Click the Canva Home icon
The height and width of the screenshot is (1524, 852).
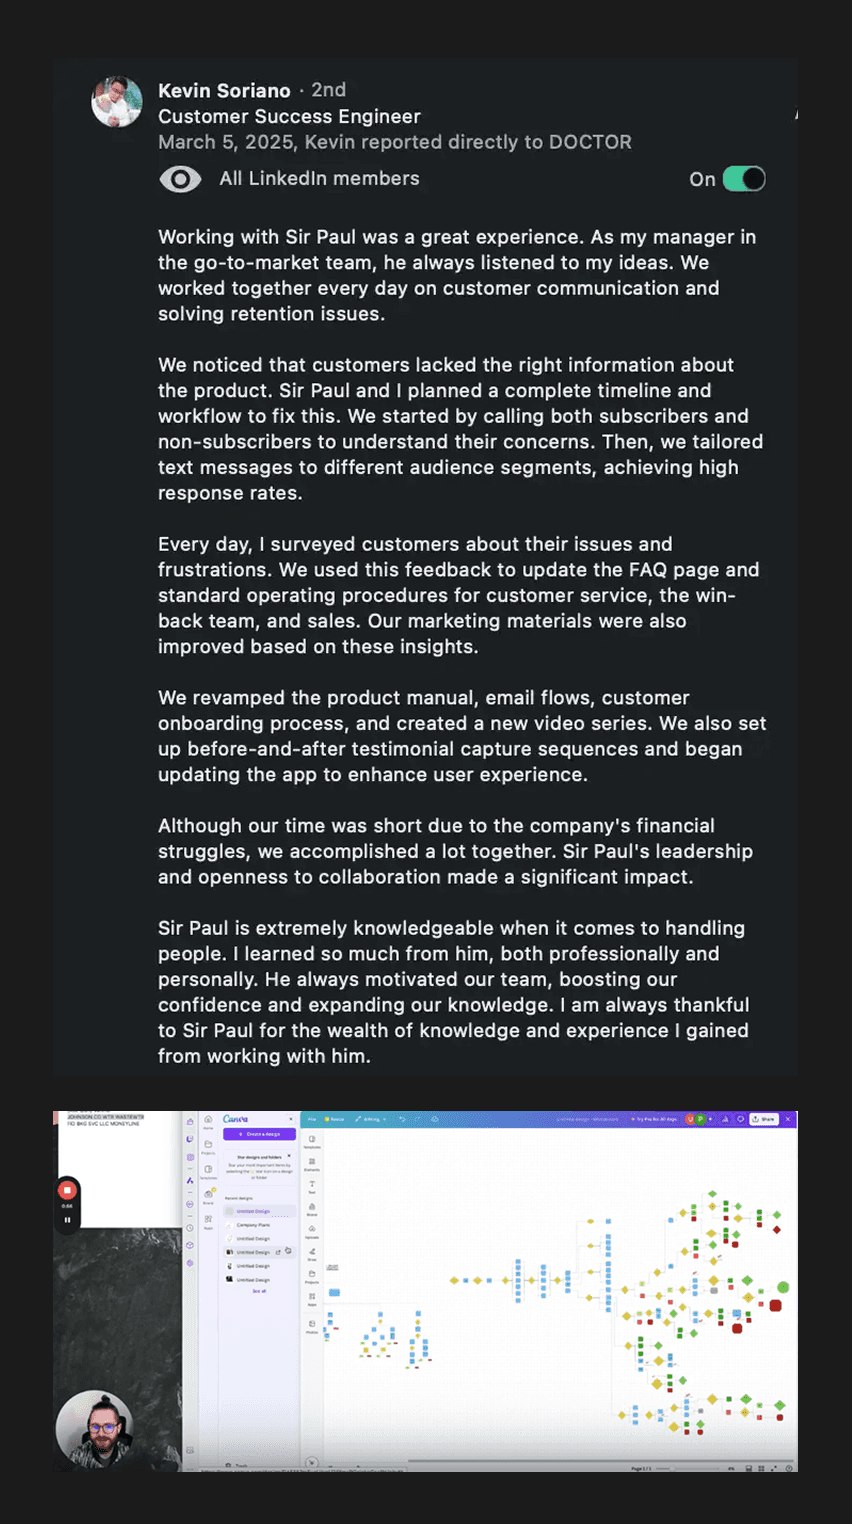pyautogui.click(x=208, y=1121)
